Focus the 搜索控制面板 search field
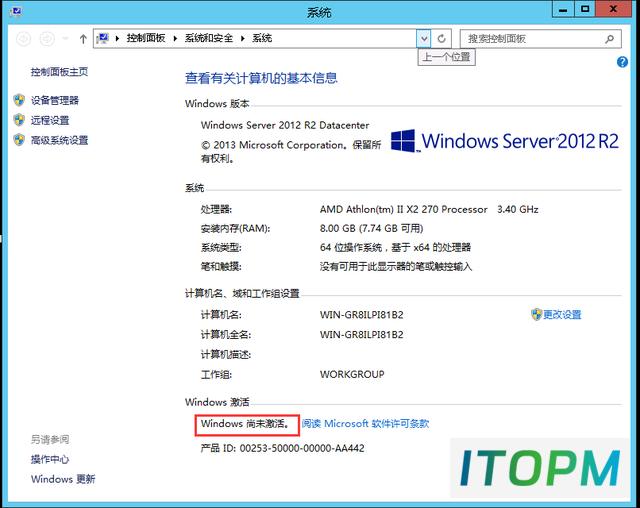640x508 pixels. tap(540, 39)
